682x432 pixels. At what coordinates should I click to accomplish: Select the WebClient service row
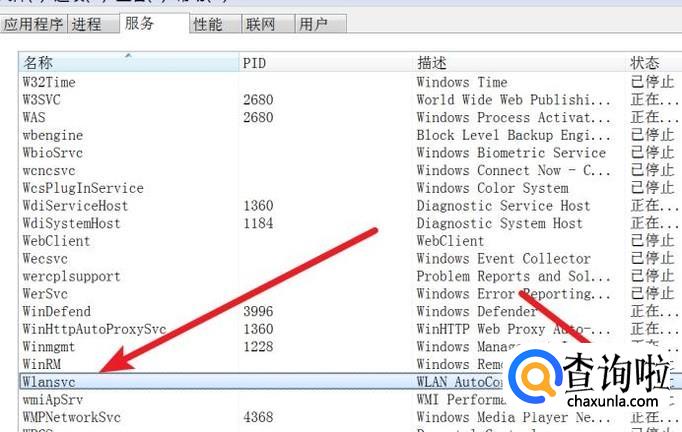coord(56,241)
